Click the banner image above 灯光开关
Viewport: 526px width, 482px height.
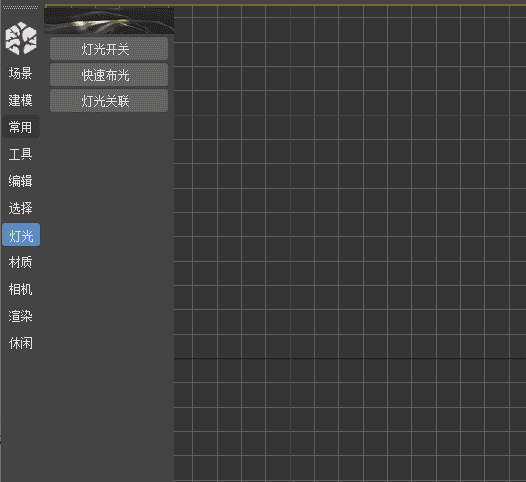point(109,21)
